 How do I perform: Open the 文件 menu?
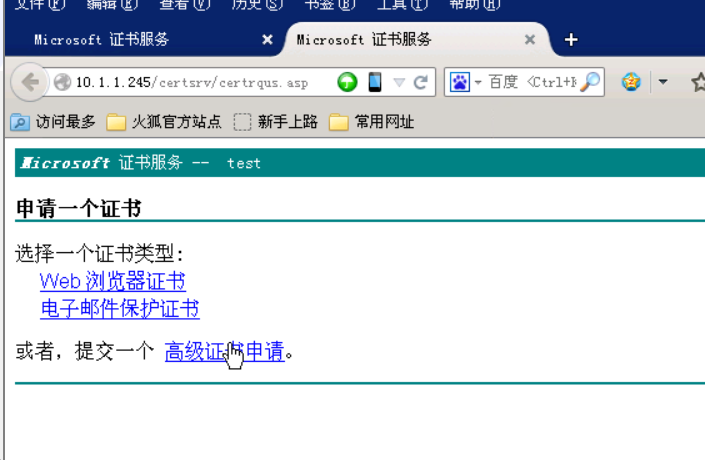[x=40, y=4]
